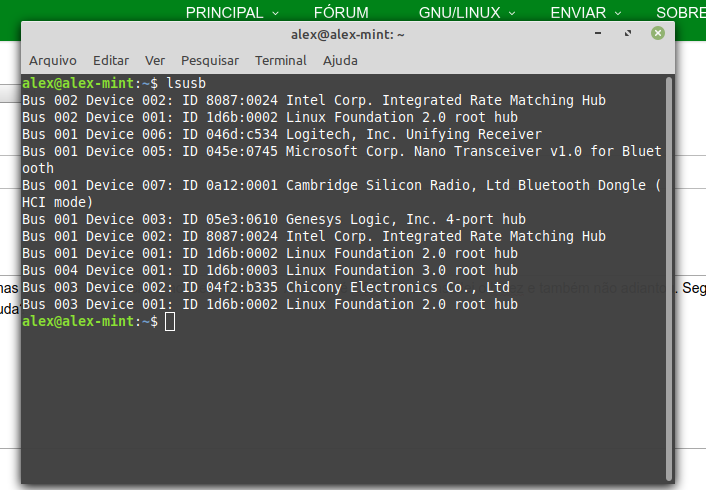Screen dimensions: 706x490
Task: Click 'Genesys Logic, Inc. 4-port hub' line
Action: point(274,219)
